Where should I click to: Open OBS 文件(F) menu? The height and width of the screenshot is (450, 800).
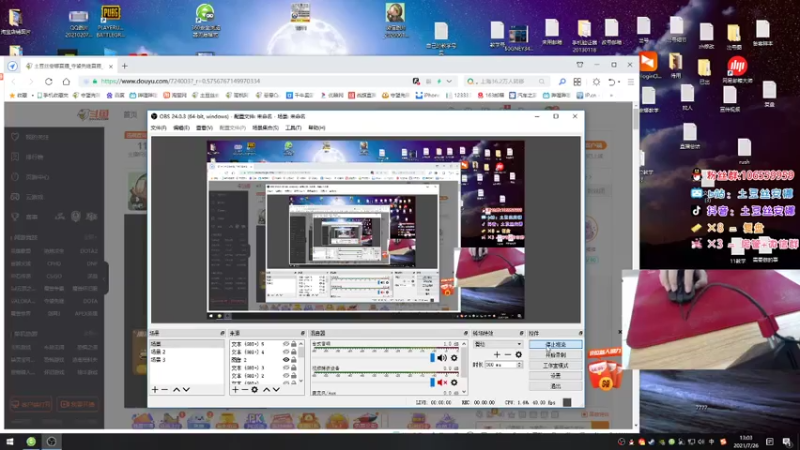point(159,128)
